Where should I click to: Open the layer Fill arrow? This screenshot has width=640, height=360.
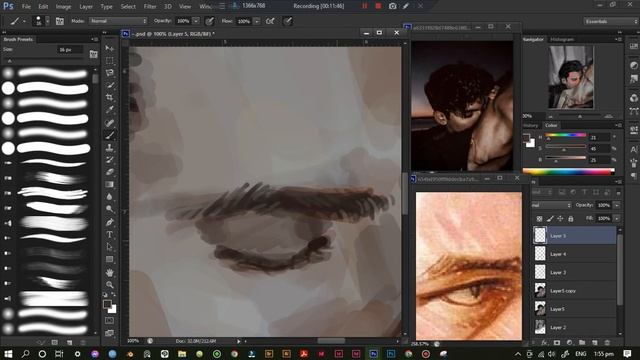[617, 219]
